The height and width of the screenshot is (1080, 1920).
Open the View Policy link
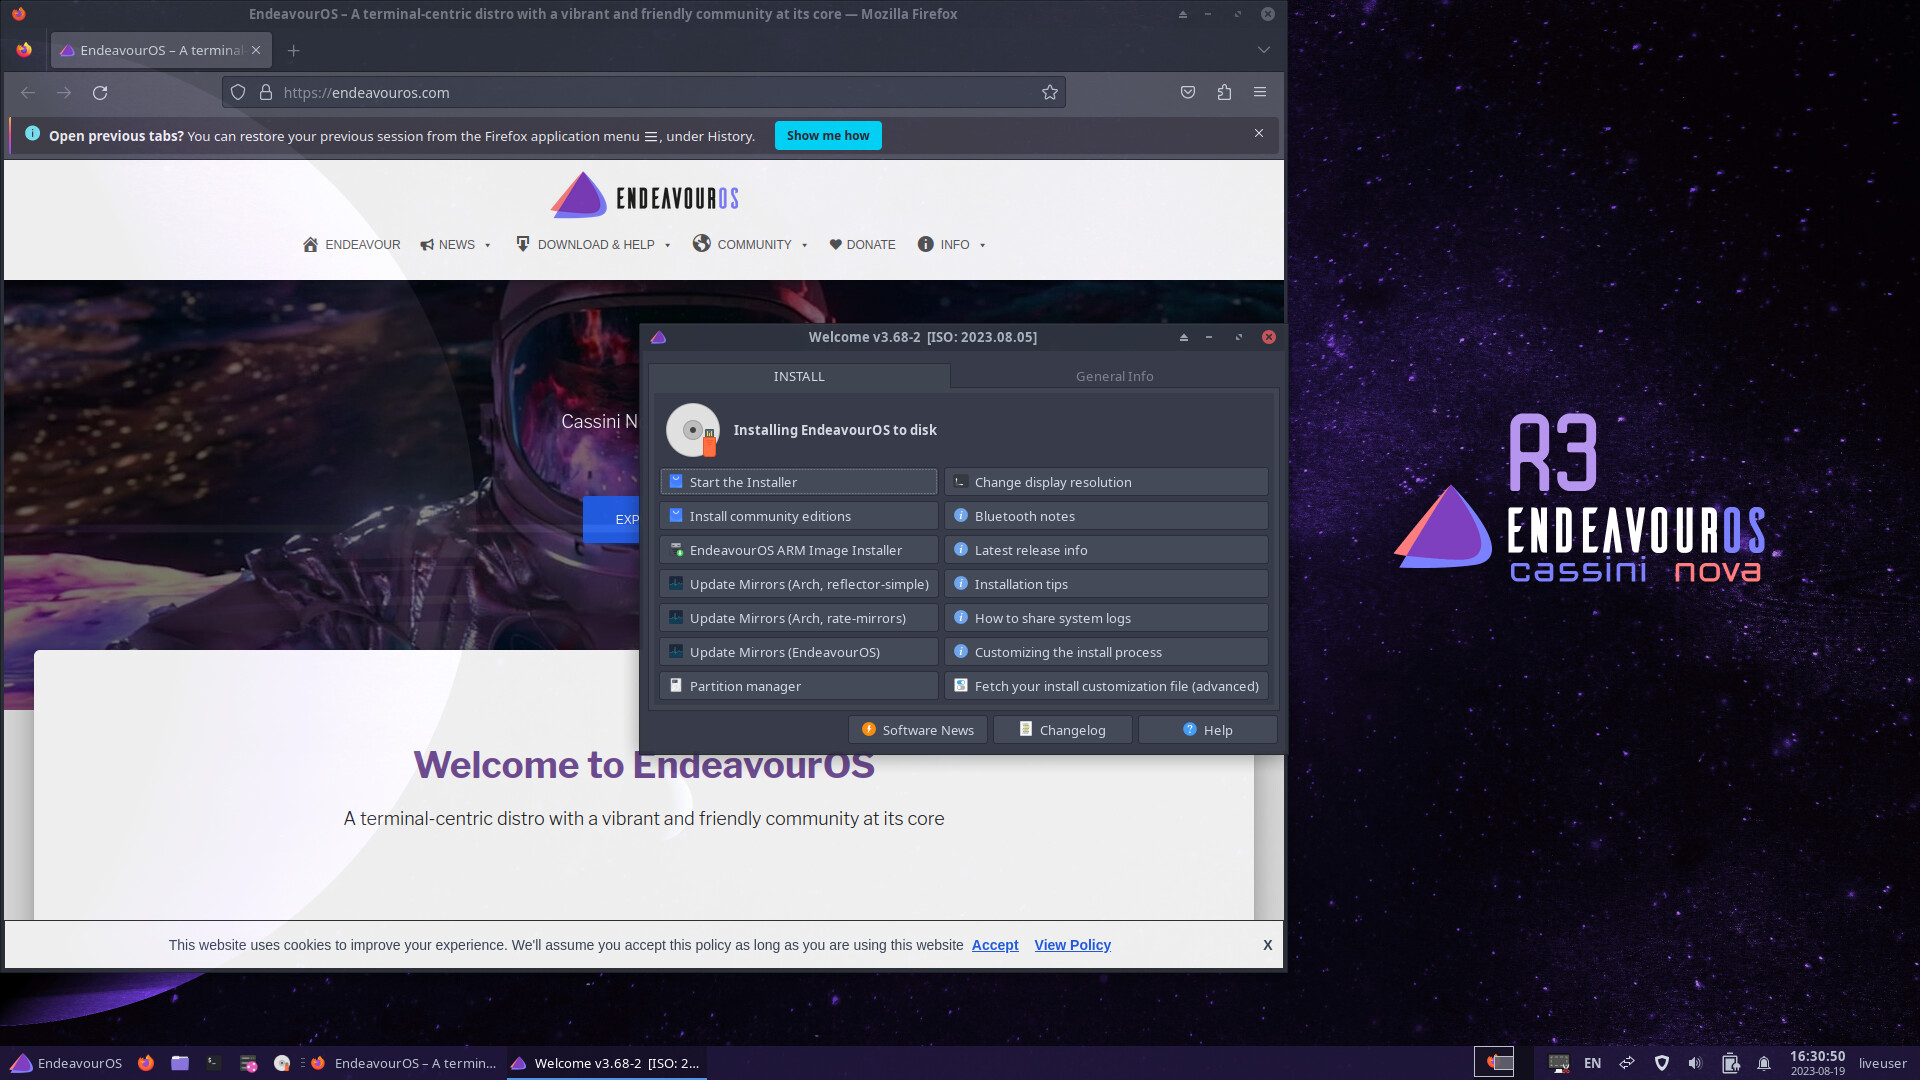click(x=1072, y=945)
